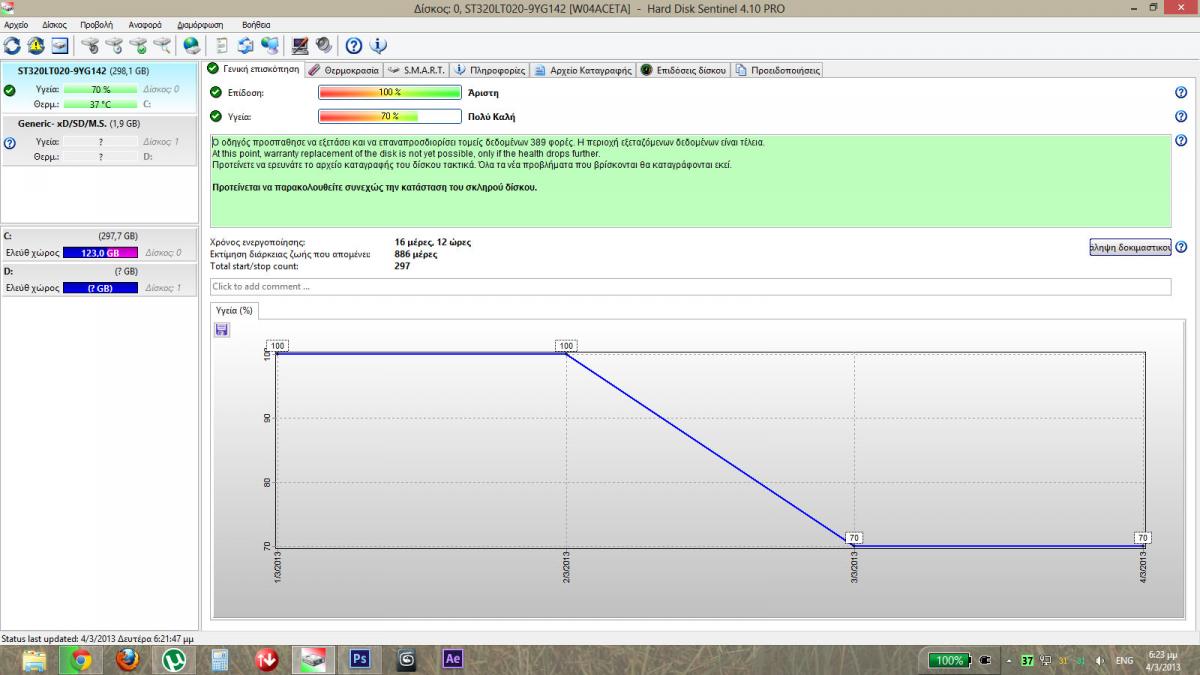This screenshot has height=675, width=1200.
Task: Click the blue disk panel toolbar icon
Action: point(60,45)
